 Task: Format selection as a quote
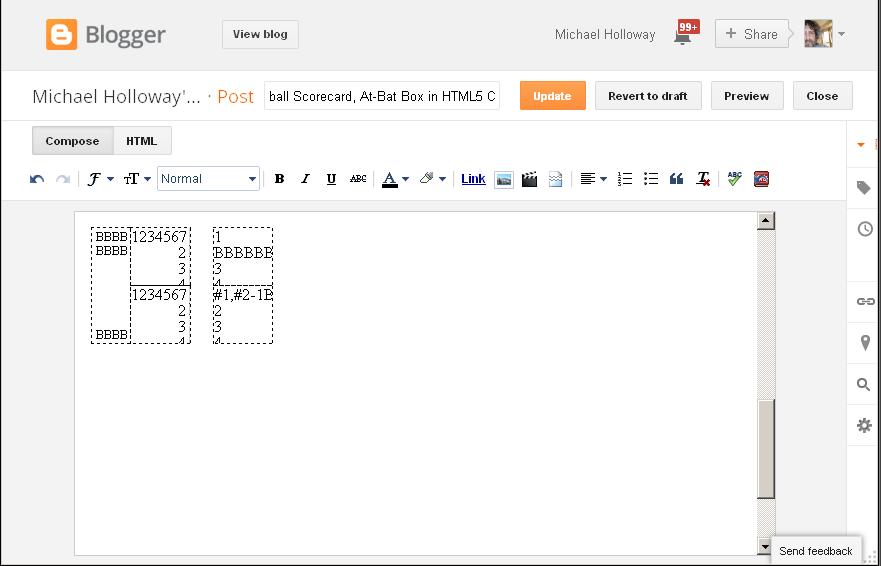676,179
